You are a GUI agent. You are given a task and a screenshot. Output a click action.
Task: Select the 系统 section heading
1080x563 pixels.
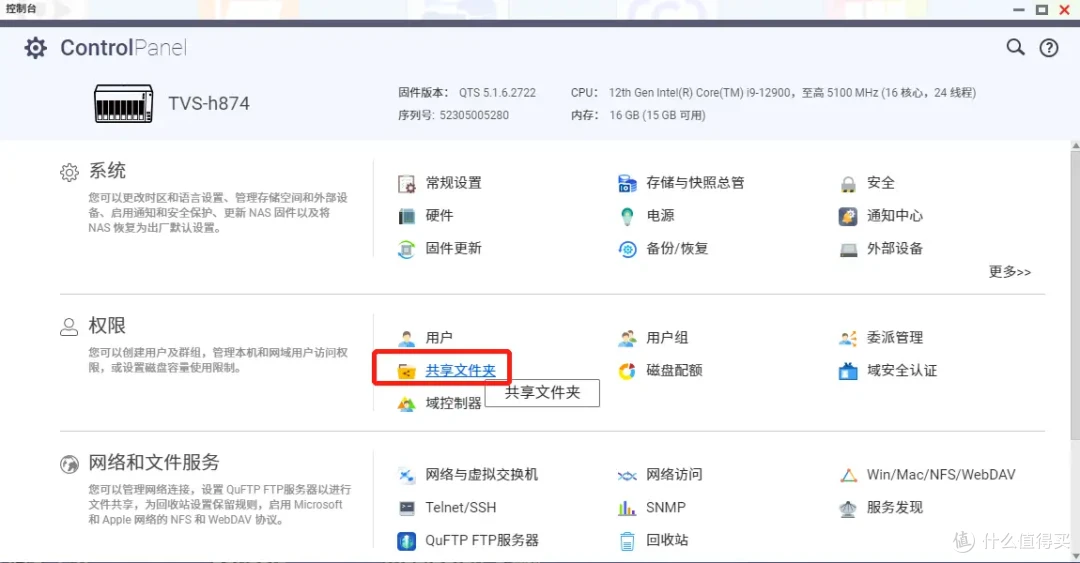point(107,171)
